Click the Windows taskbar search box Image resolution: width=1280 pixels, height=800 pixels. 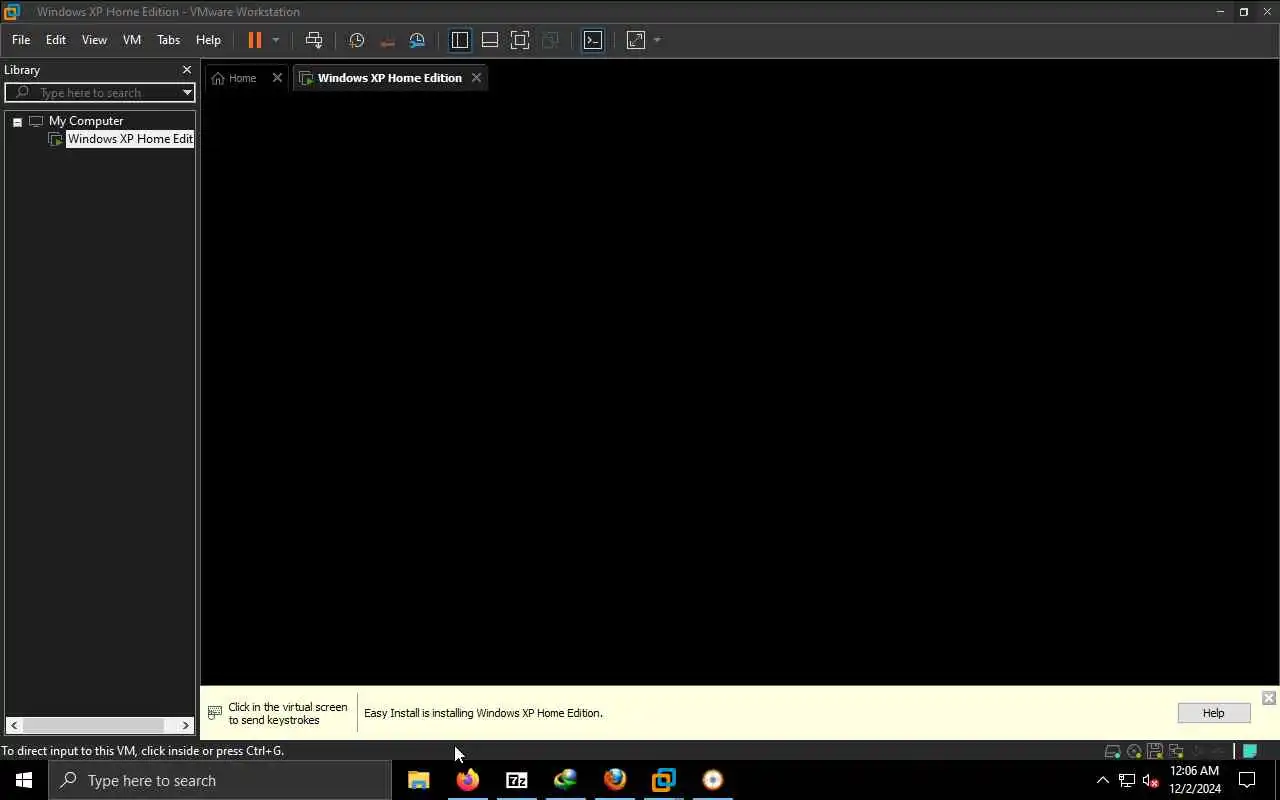[220, 780]
